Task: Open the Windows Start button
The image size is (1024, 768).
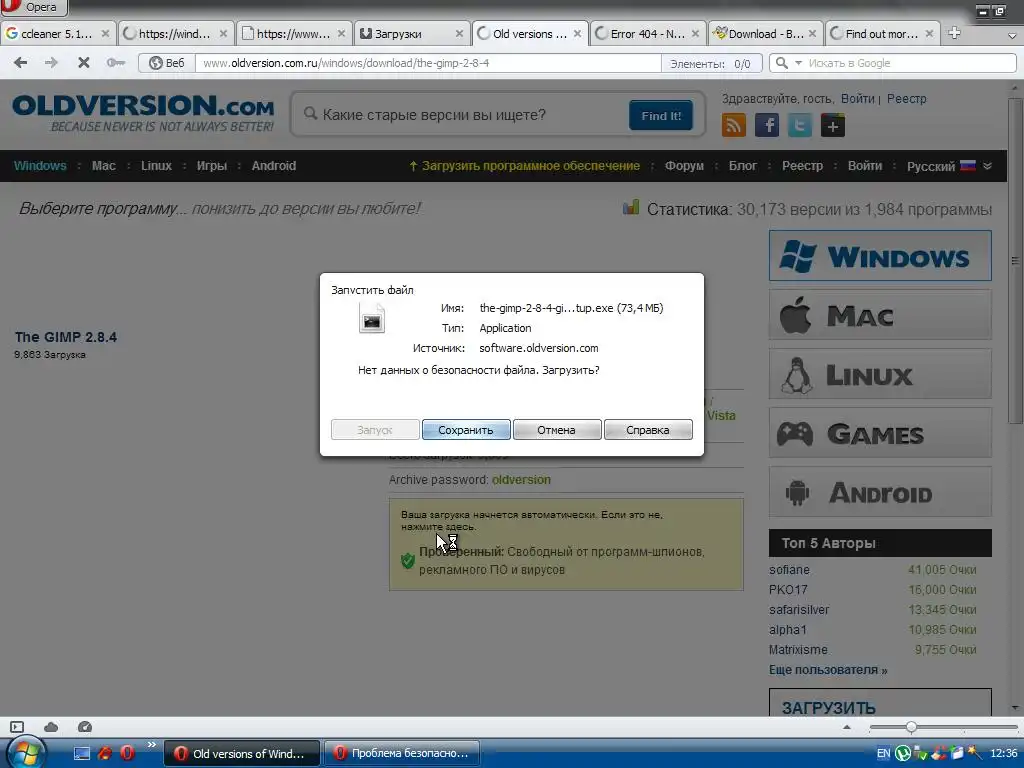Action: (26, 753)
